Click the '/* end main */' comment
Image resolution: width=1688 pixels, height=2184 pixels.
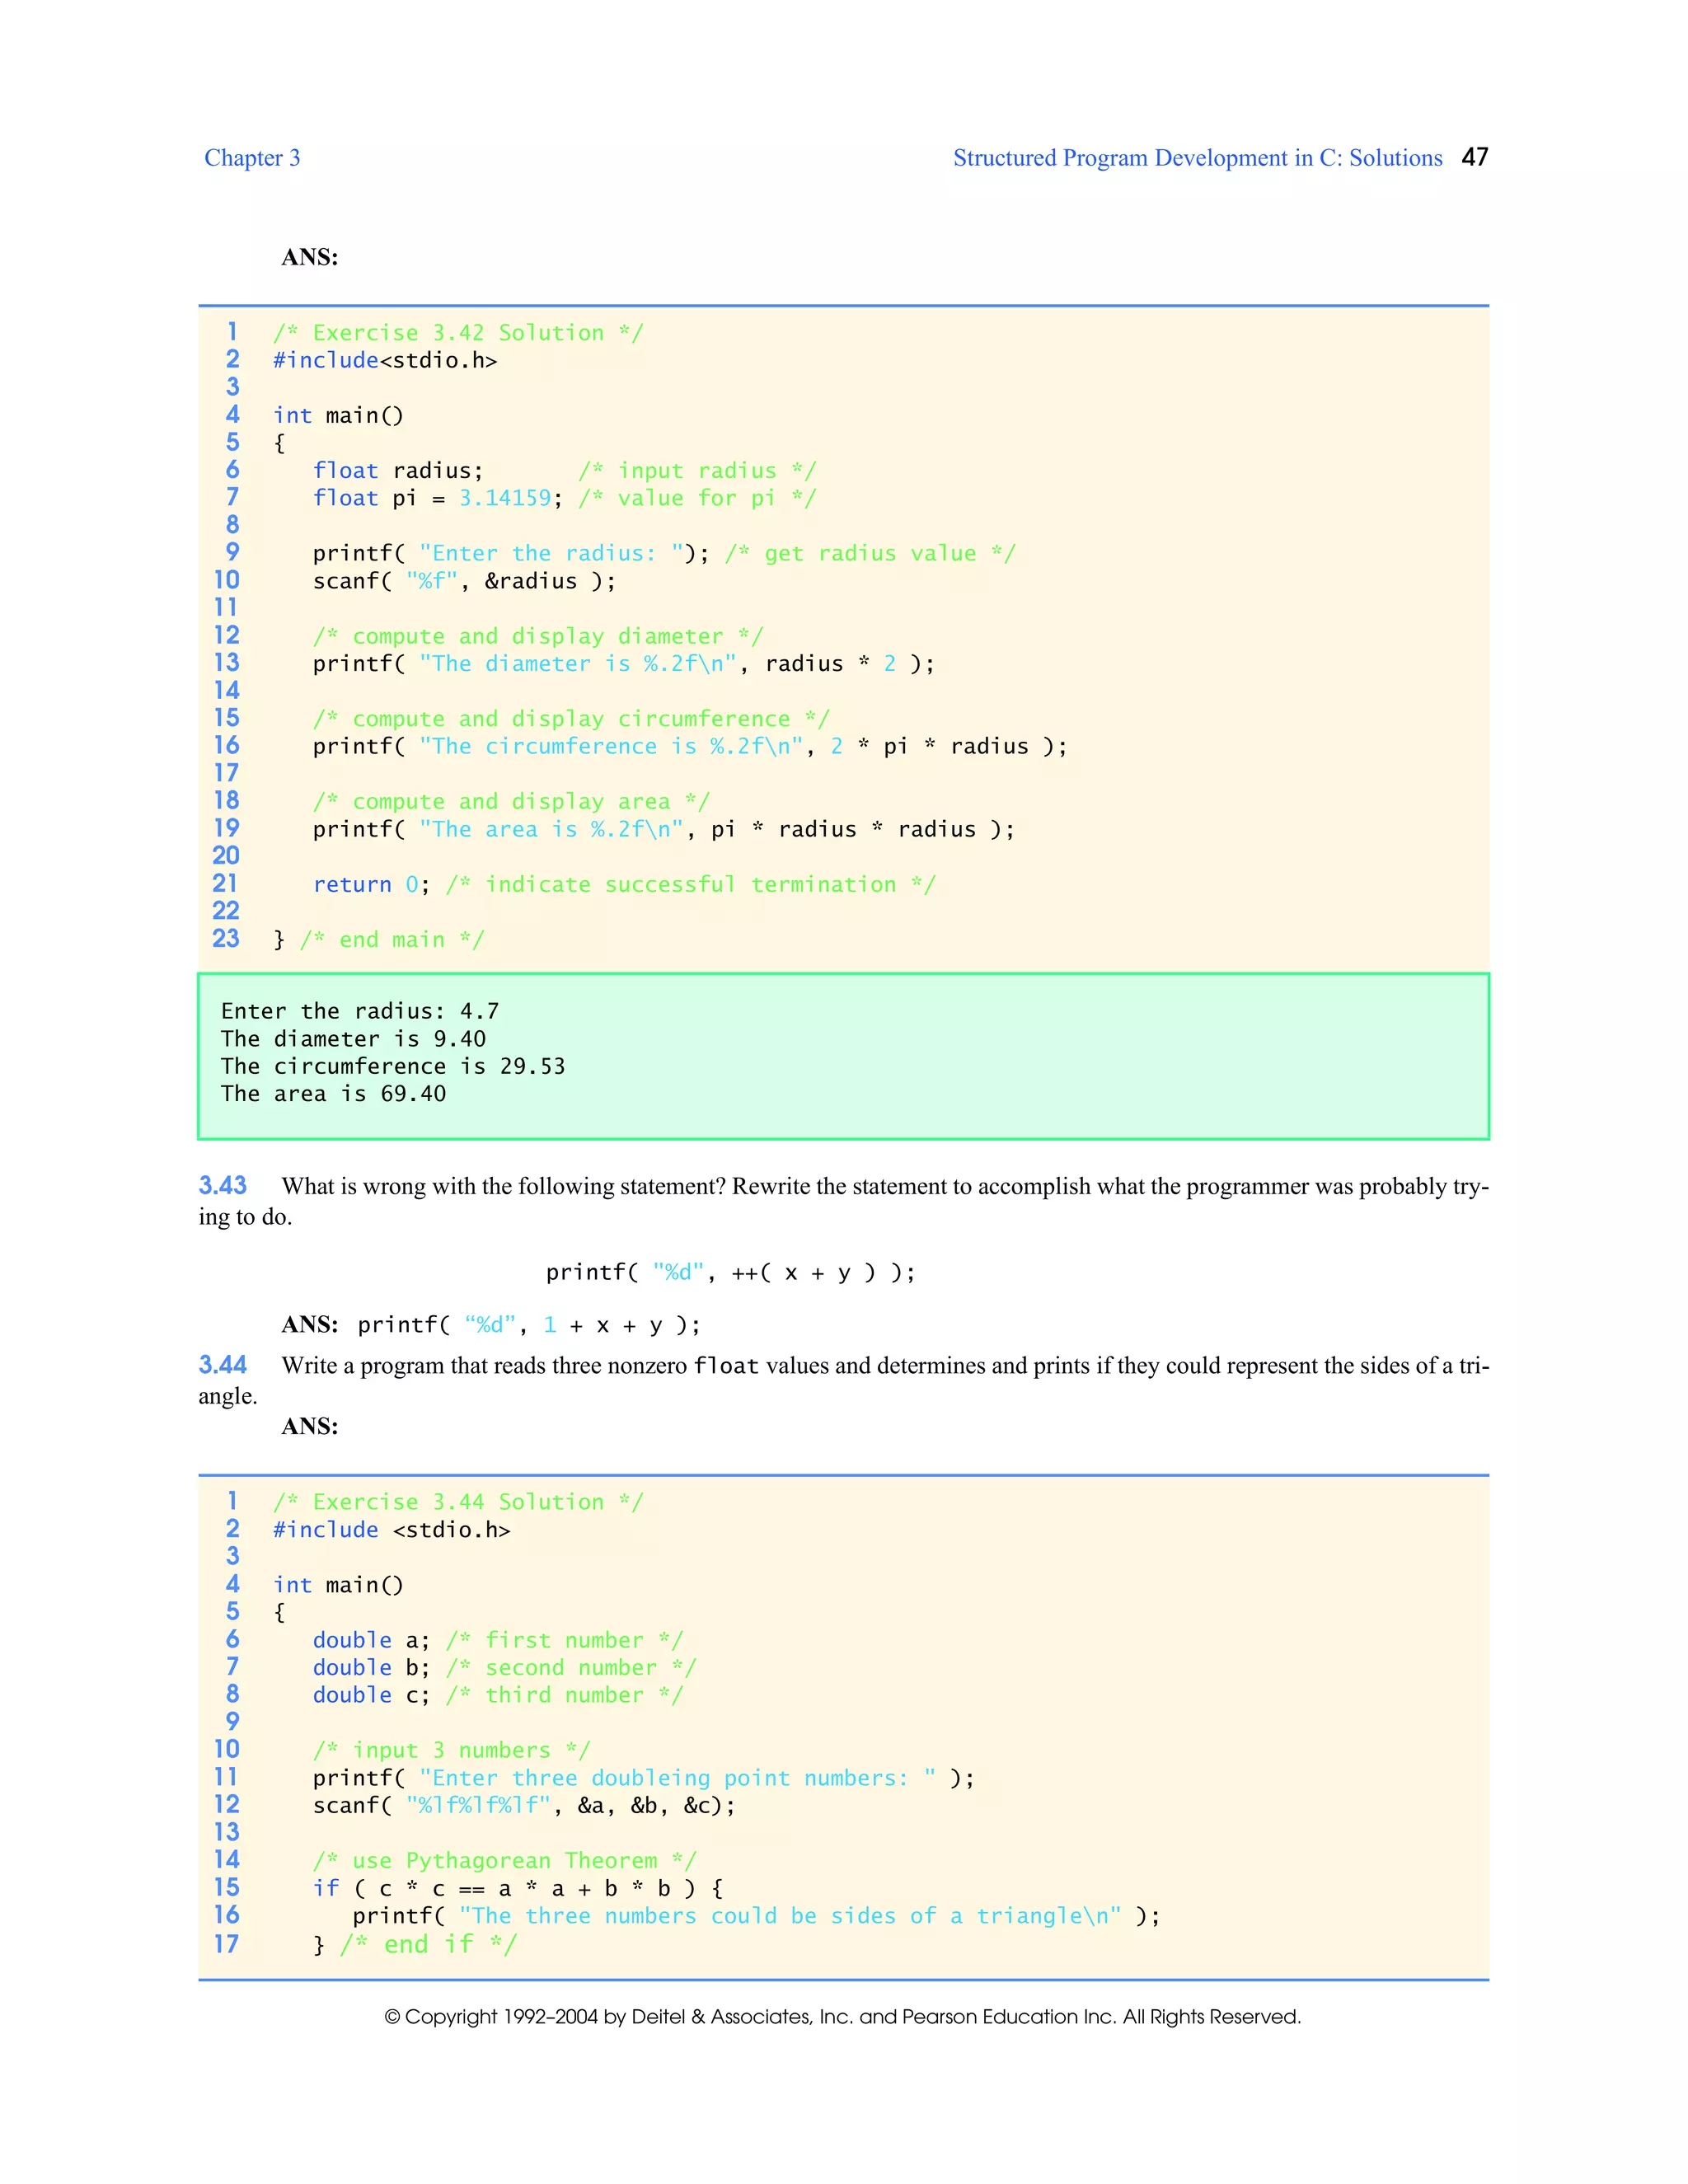392,940
